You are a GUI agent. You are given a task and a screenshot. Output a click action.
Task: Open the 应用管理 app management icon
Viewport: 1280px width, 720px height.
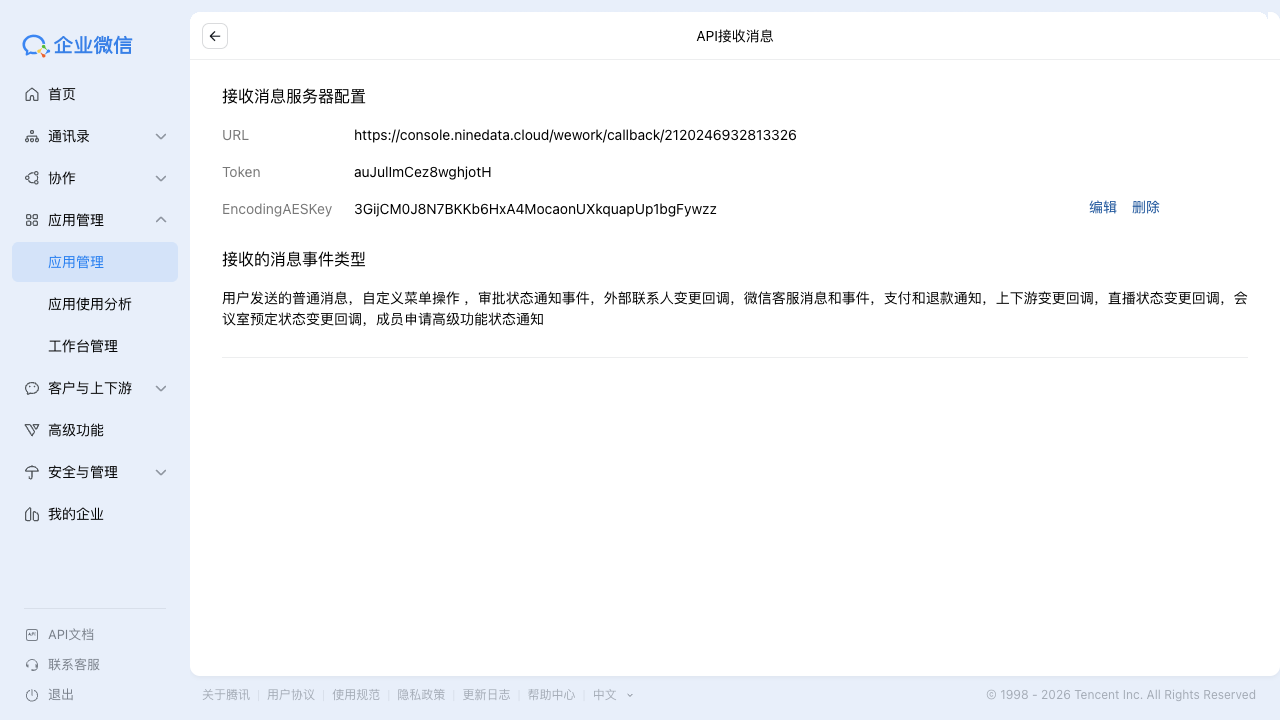pyautogui.click(x=32, y=220)
